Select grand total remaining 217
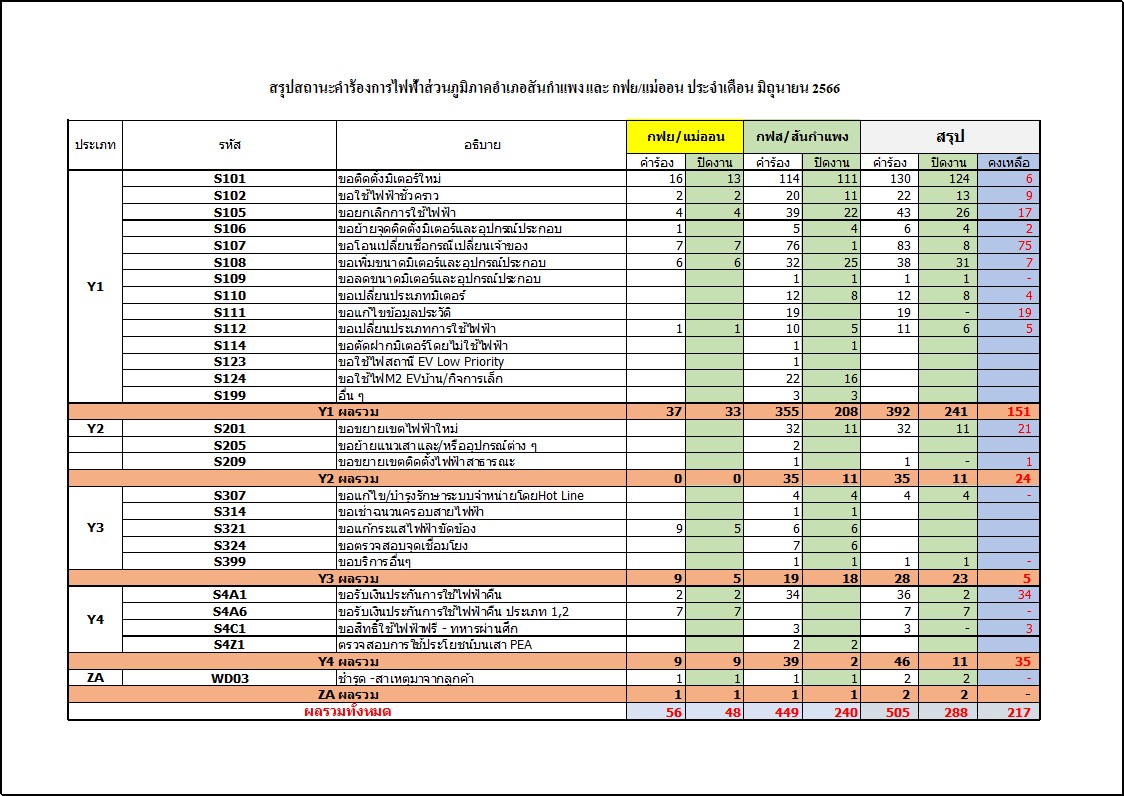 [1019, 712]
